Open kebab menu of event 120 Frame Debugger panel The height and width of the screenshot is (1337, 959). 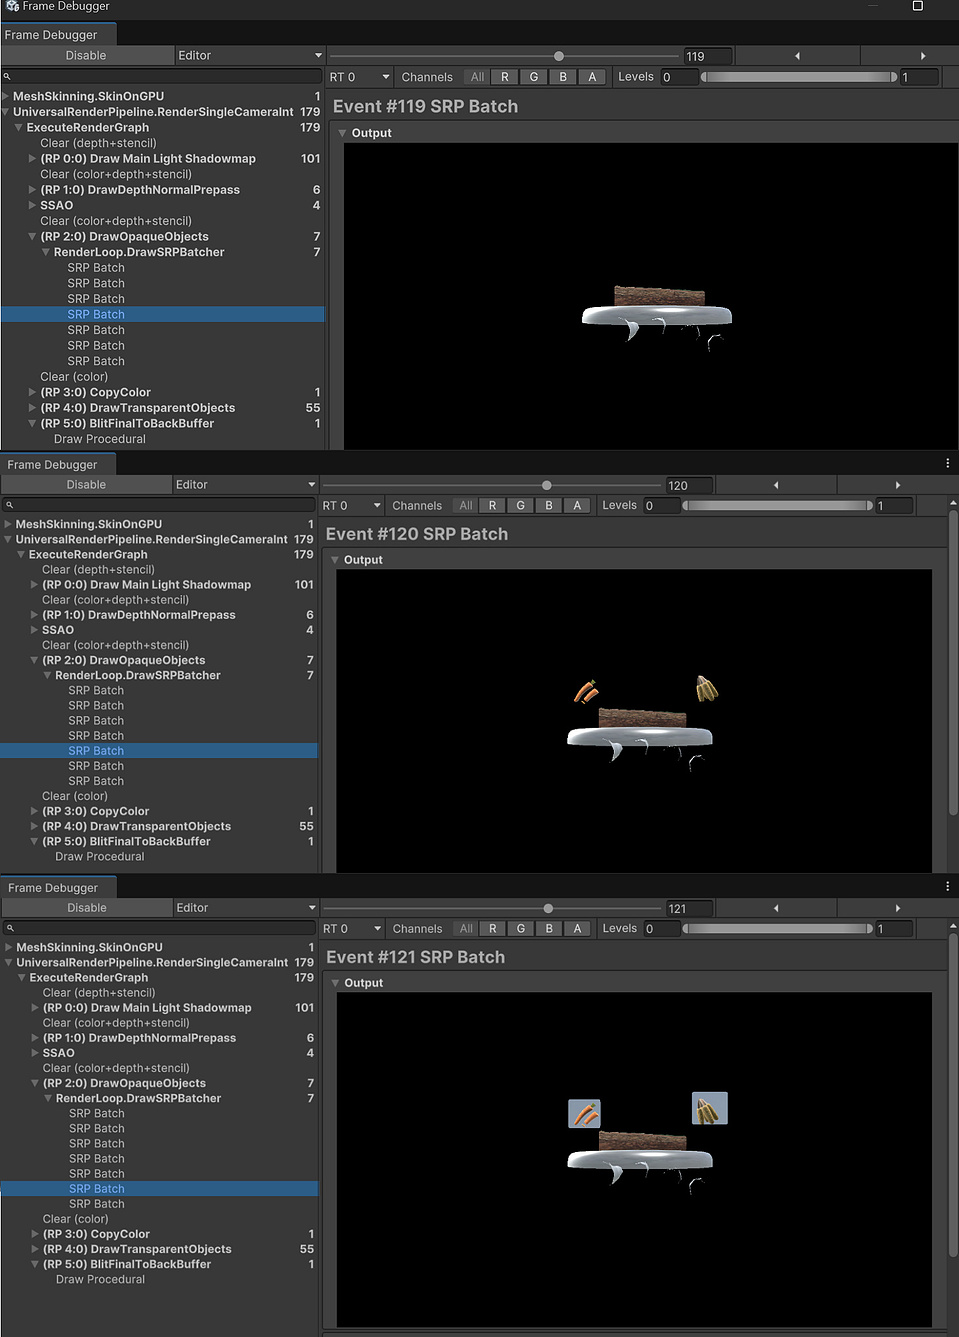pos(947,463)
